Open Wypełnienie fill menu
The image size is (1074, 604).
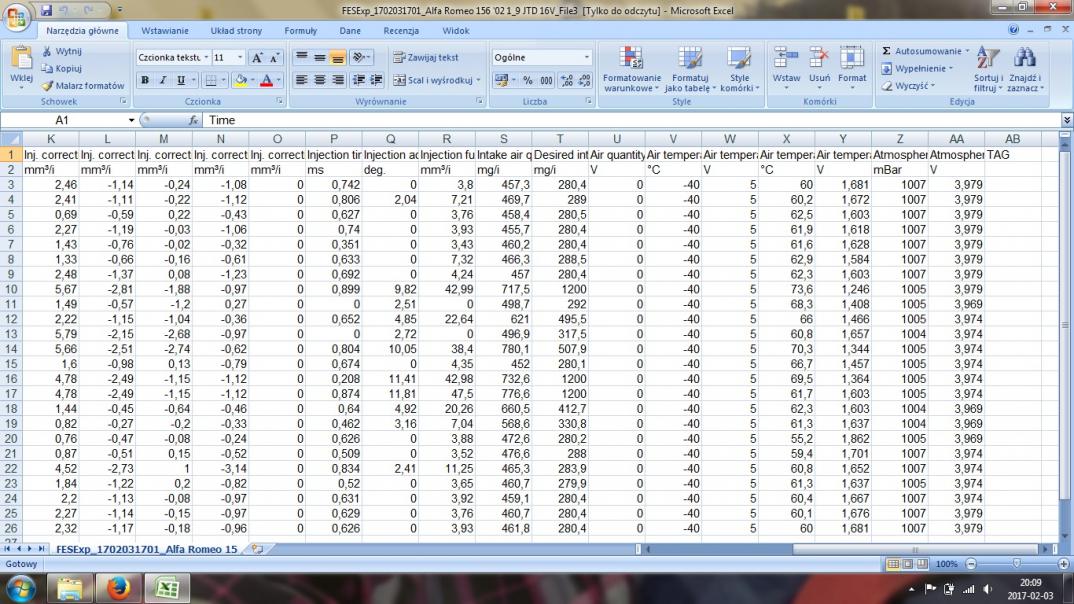(917, 68)
